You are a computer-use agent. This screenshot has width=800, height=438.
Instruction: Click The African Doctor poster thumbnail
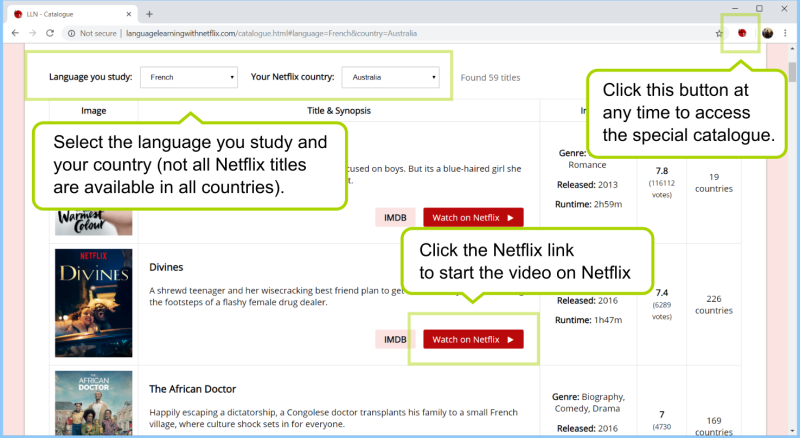93,403
